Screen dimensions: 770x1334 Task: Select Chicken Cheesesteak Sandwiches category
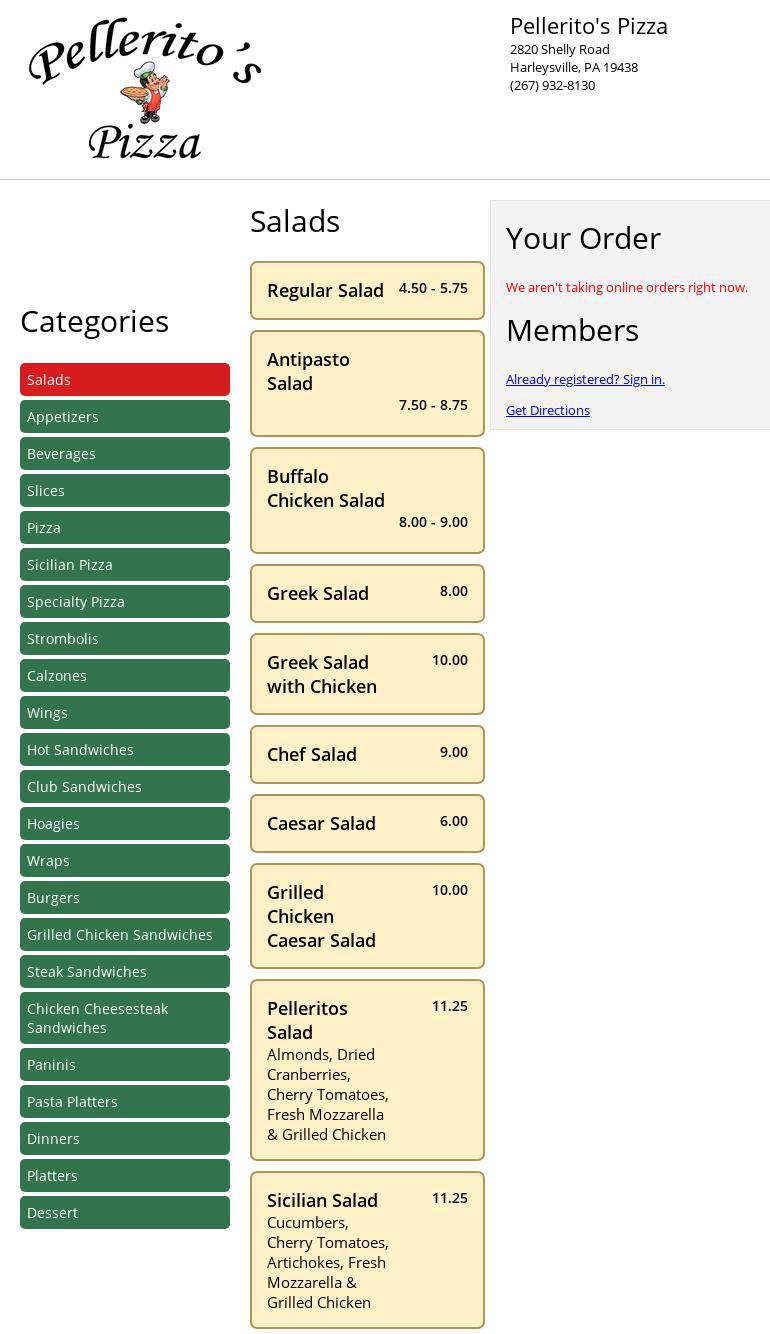[x=125, y=1018]
